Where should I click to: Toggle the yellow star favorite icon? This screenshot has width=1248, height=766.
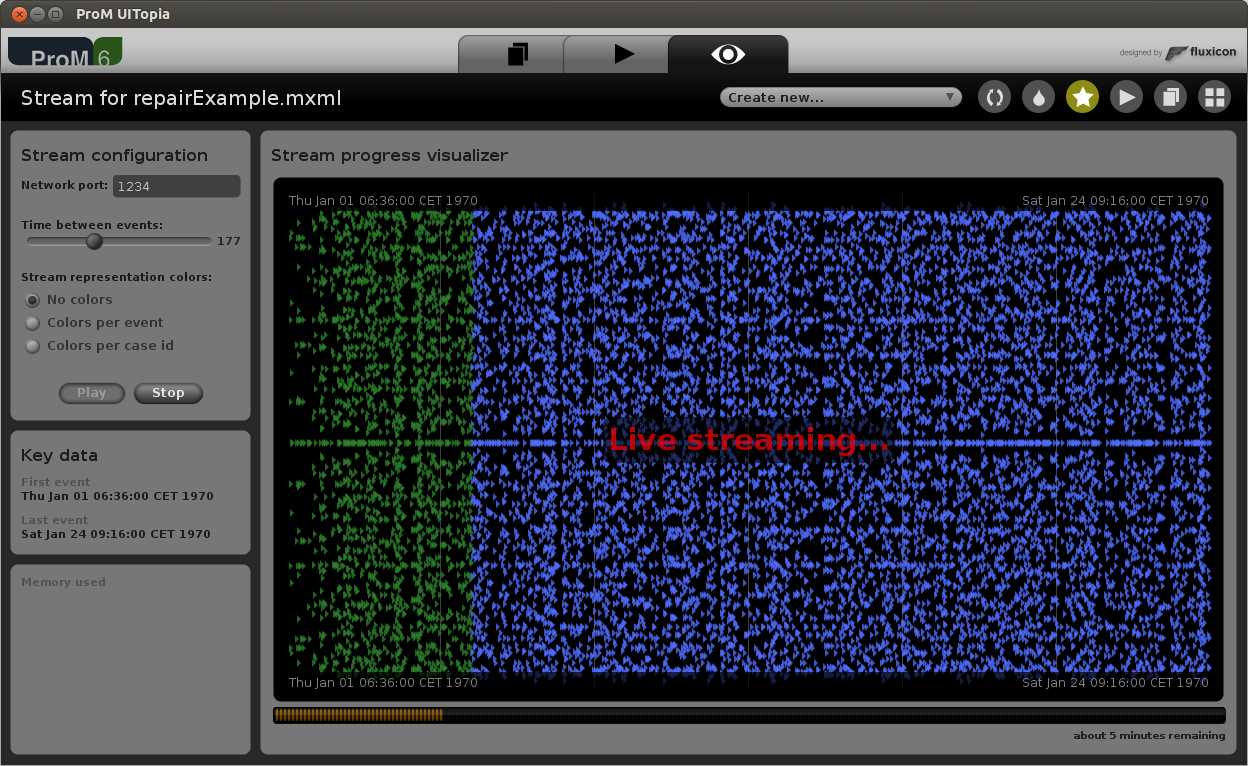tap(1082, 97)
